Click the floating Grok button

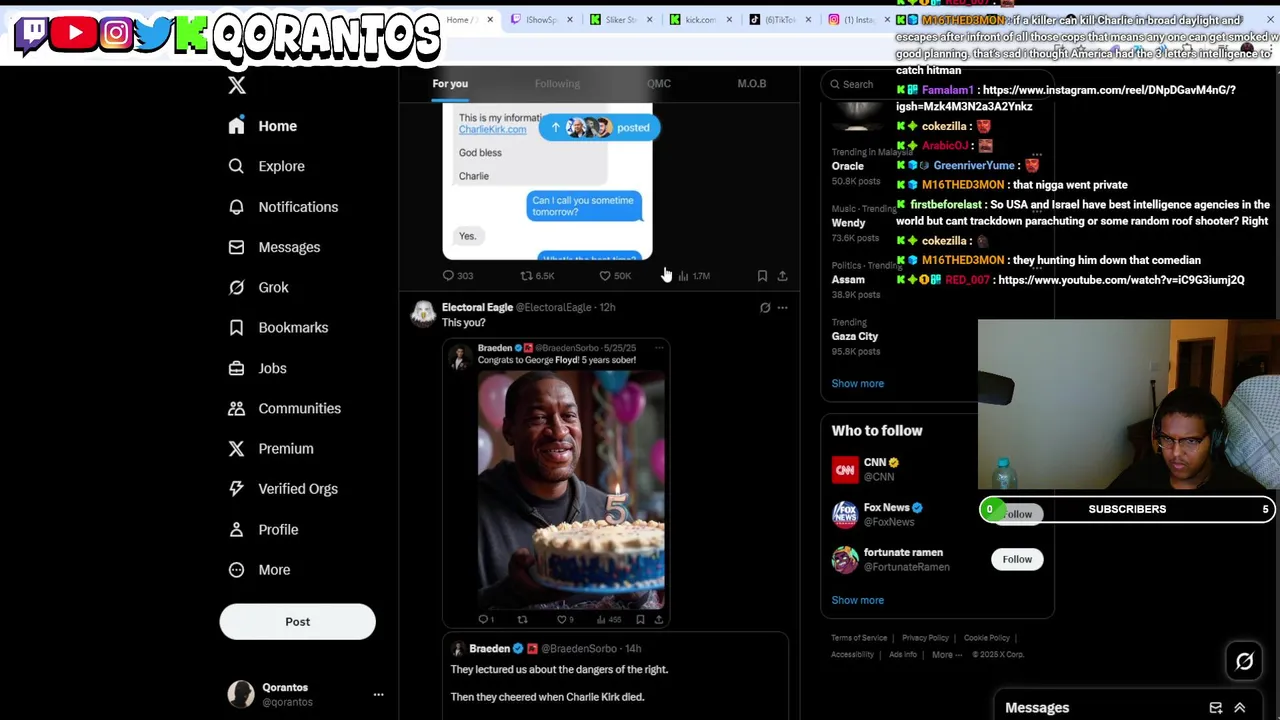pyautogui.click(x=1245, y=661)
